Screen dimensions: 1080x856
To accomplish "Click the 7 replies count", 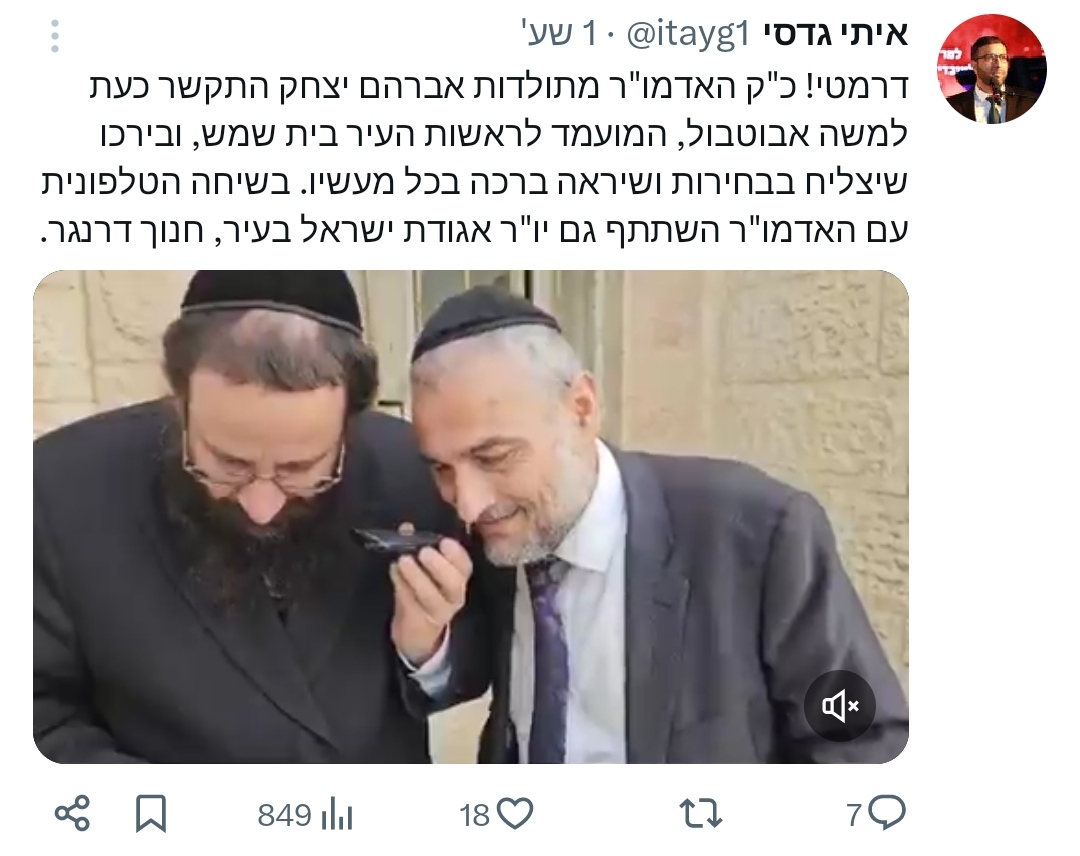I will click(854, 815).
